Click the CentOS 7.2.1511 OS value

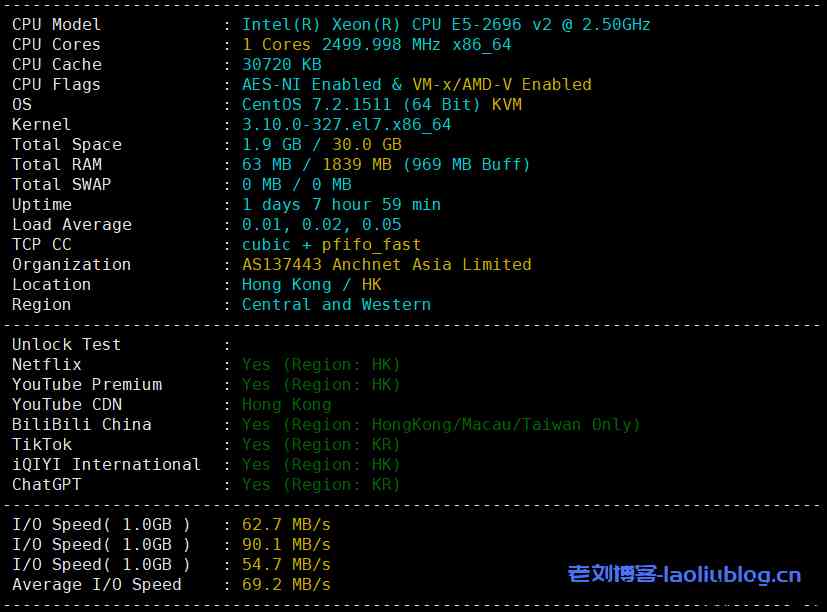382,105
